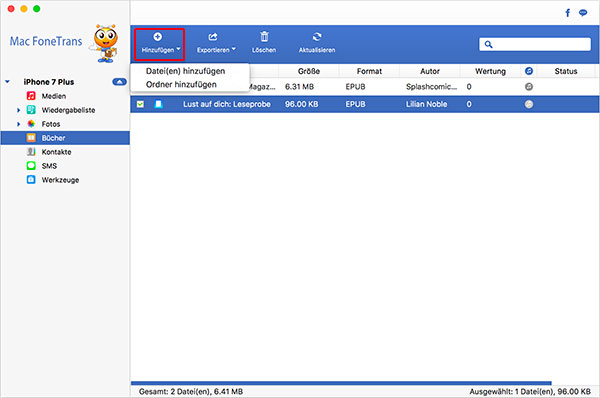Click the Werkzeuge toolbox icon
The height and width of the screenshot is (398, 600).
coord(31,179)
